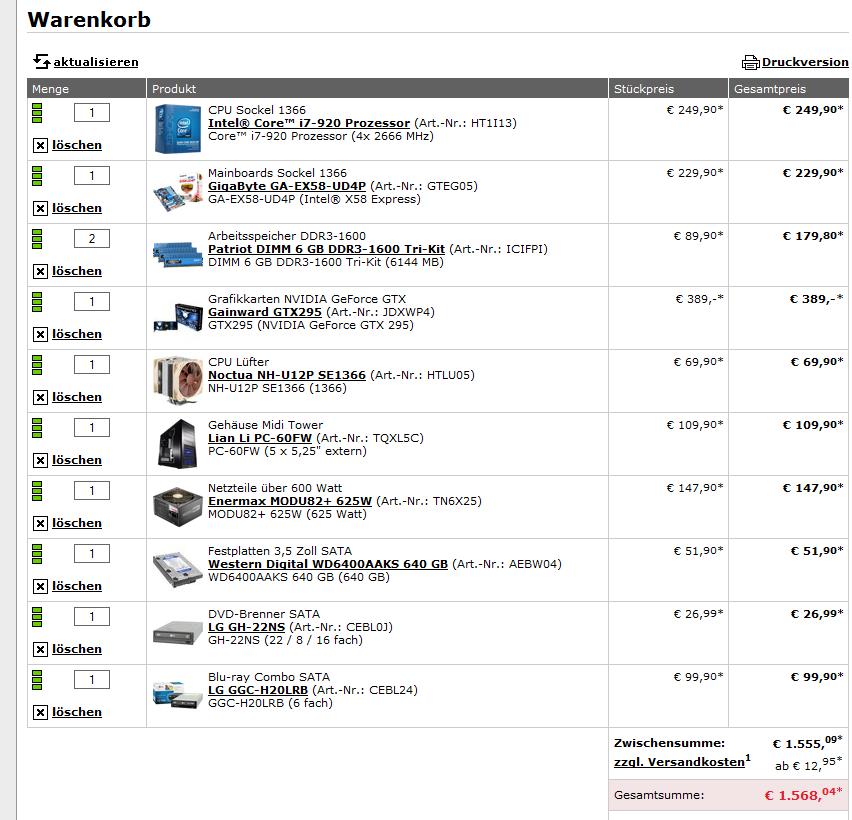The image size is (852, 820).
Task: Click löschen link for Intel Core i7-920
Action: (x=77, y=145)
